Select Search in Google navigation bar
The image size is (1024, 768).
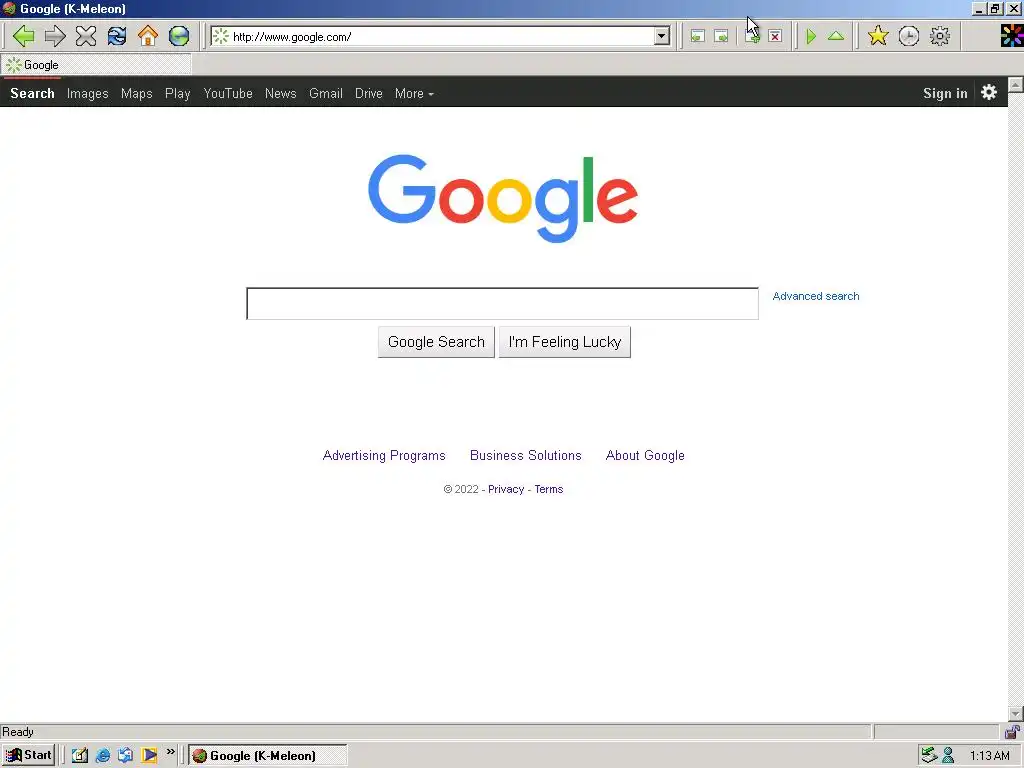coord(32,93)
